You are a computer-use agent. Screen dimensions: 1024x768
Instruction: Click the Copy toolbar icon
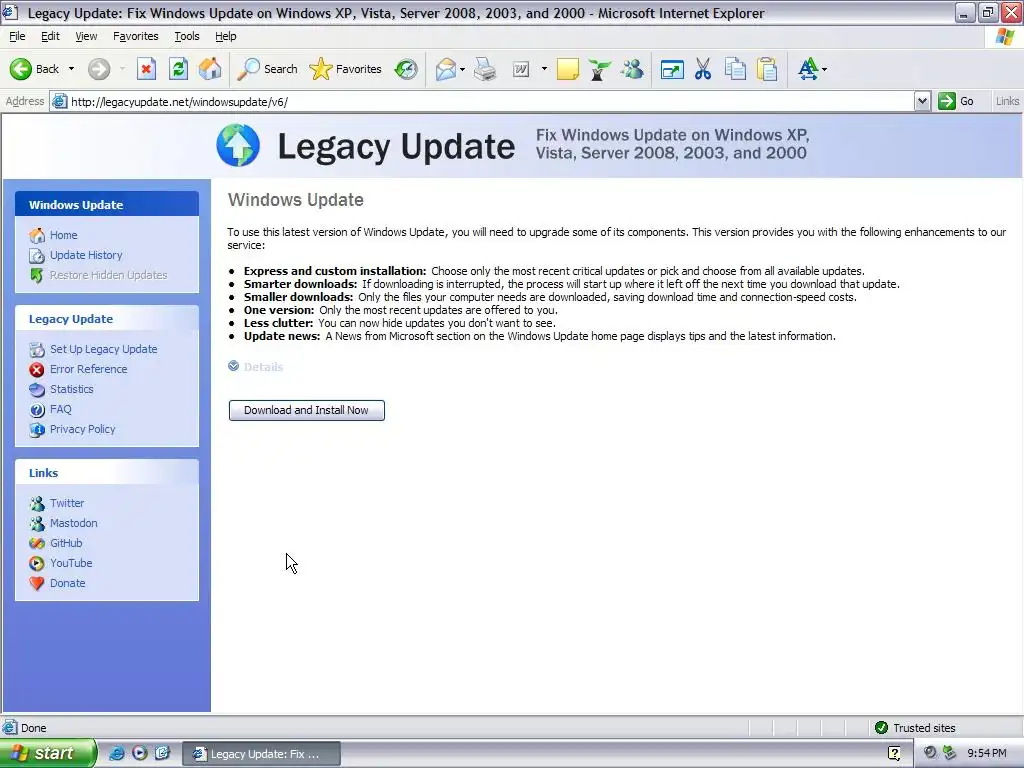click(735, 69)
